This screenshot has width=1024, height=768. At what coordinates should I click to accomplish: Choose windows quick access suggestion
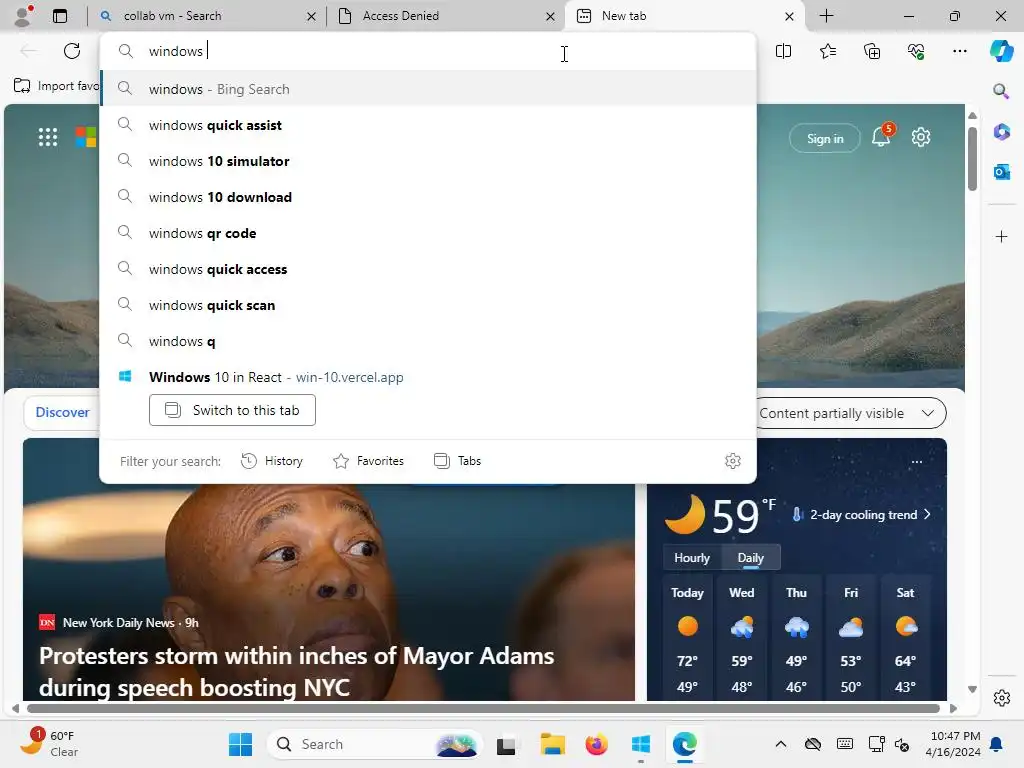[428, 269]
